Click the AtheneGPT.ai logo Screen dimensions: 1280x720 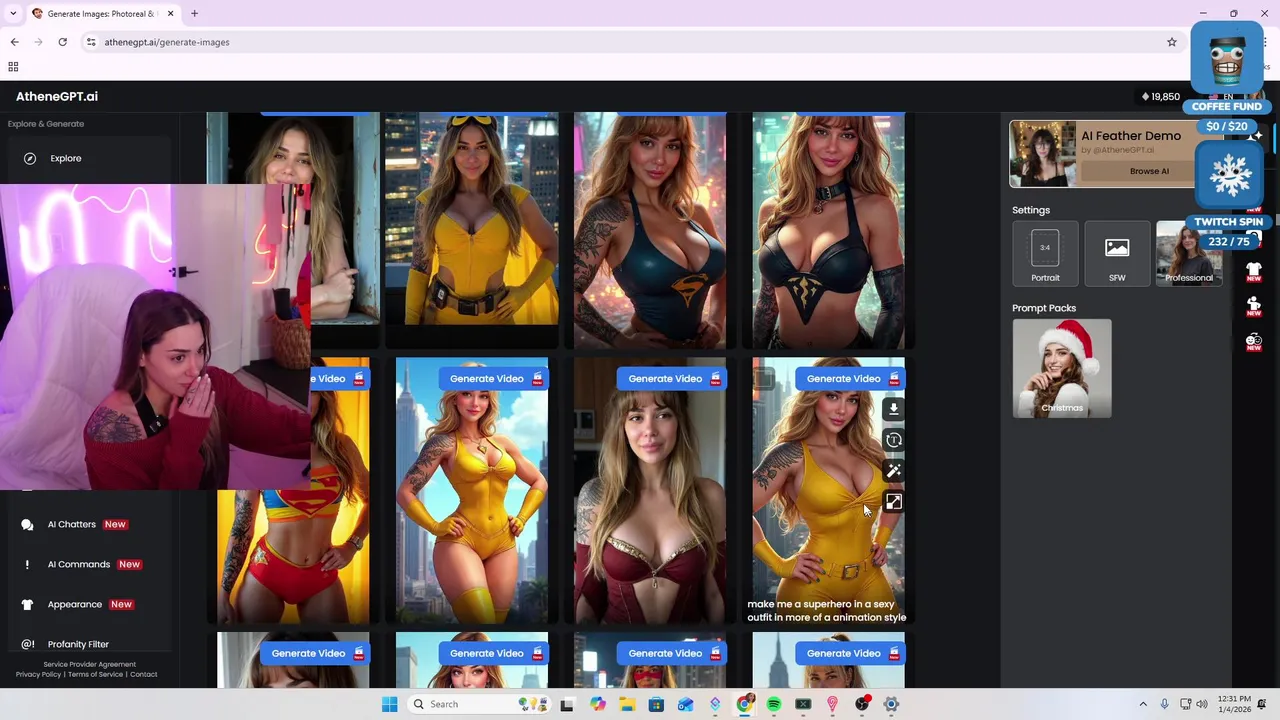coord(57,96)
